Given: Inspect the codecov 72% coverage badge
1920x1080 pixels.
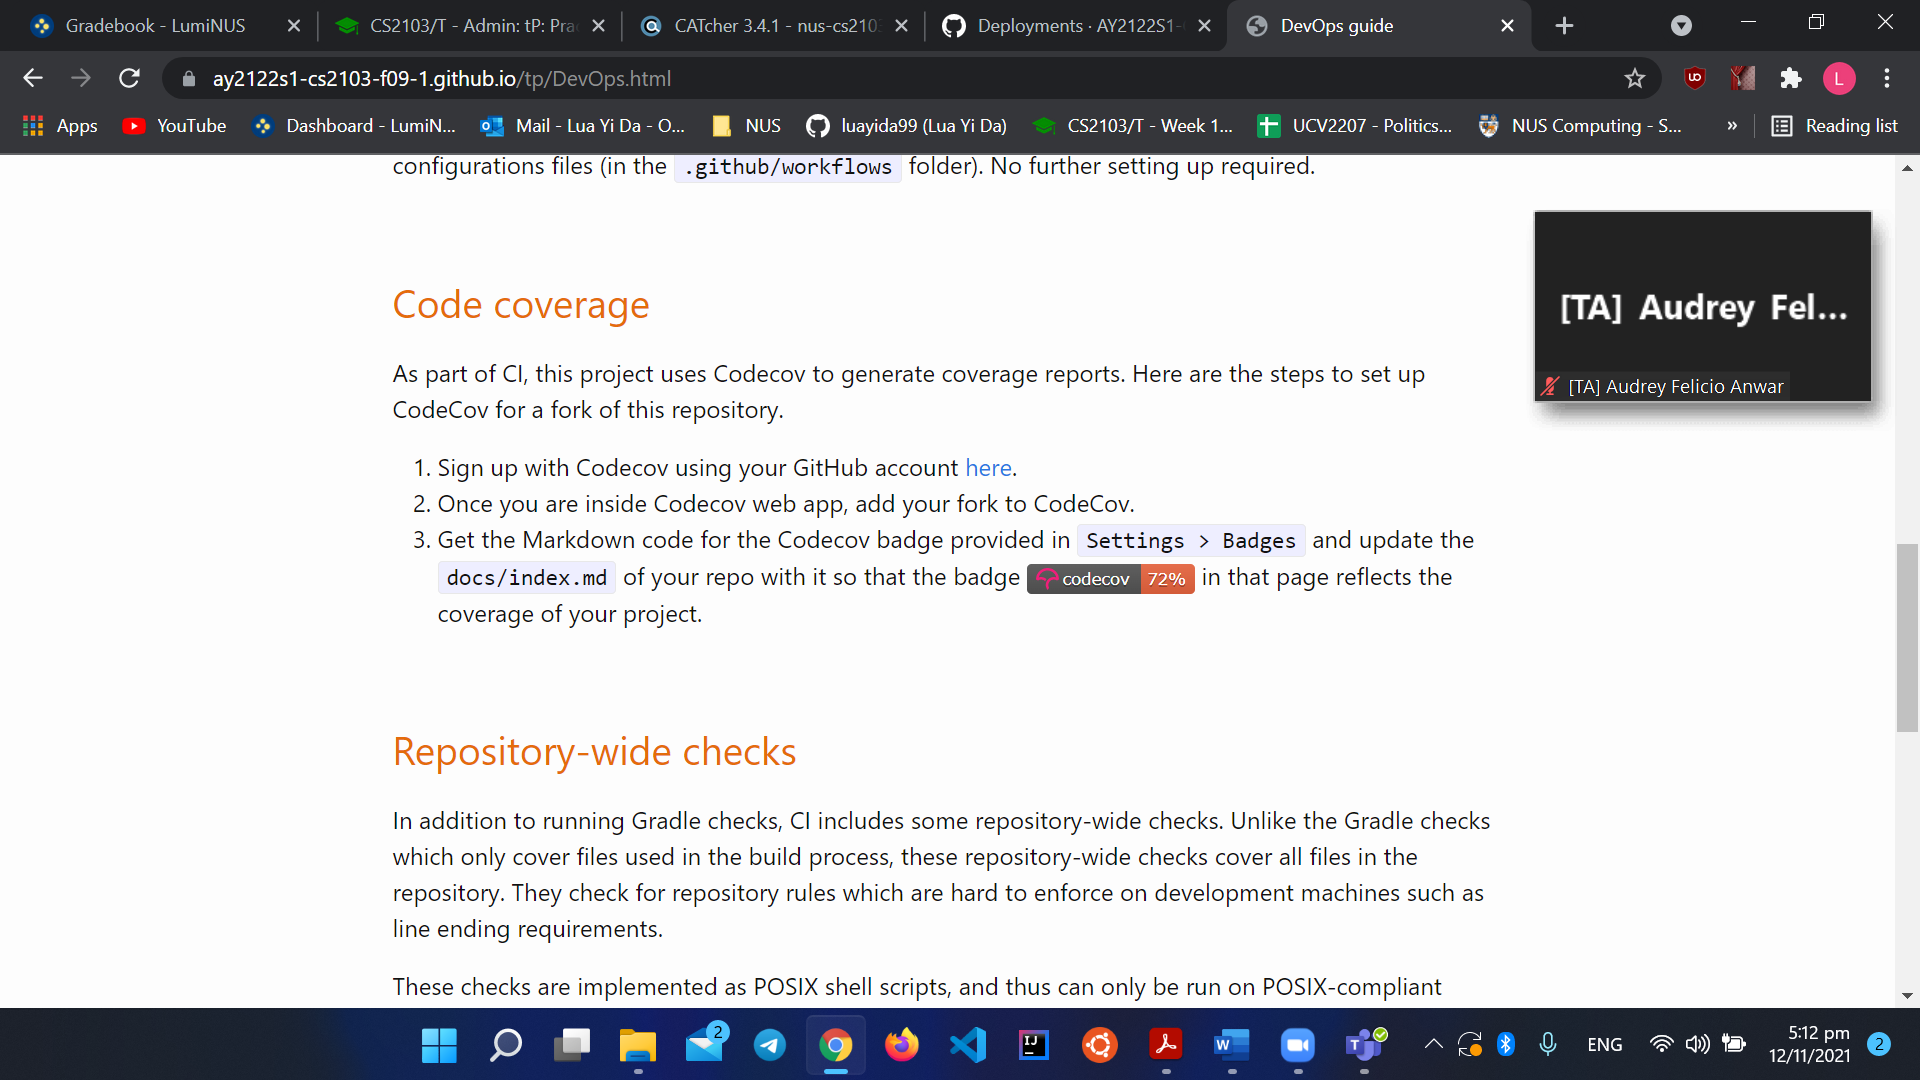Looking at the screenshot, I should tap(1110, 578).
